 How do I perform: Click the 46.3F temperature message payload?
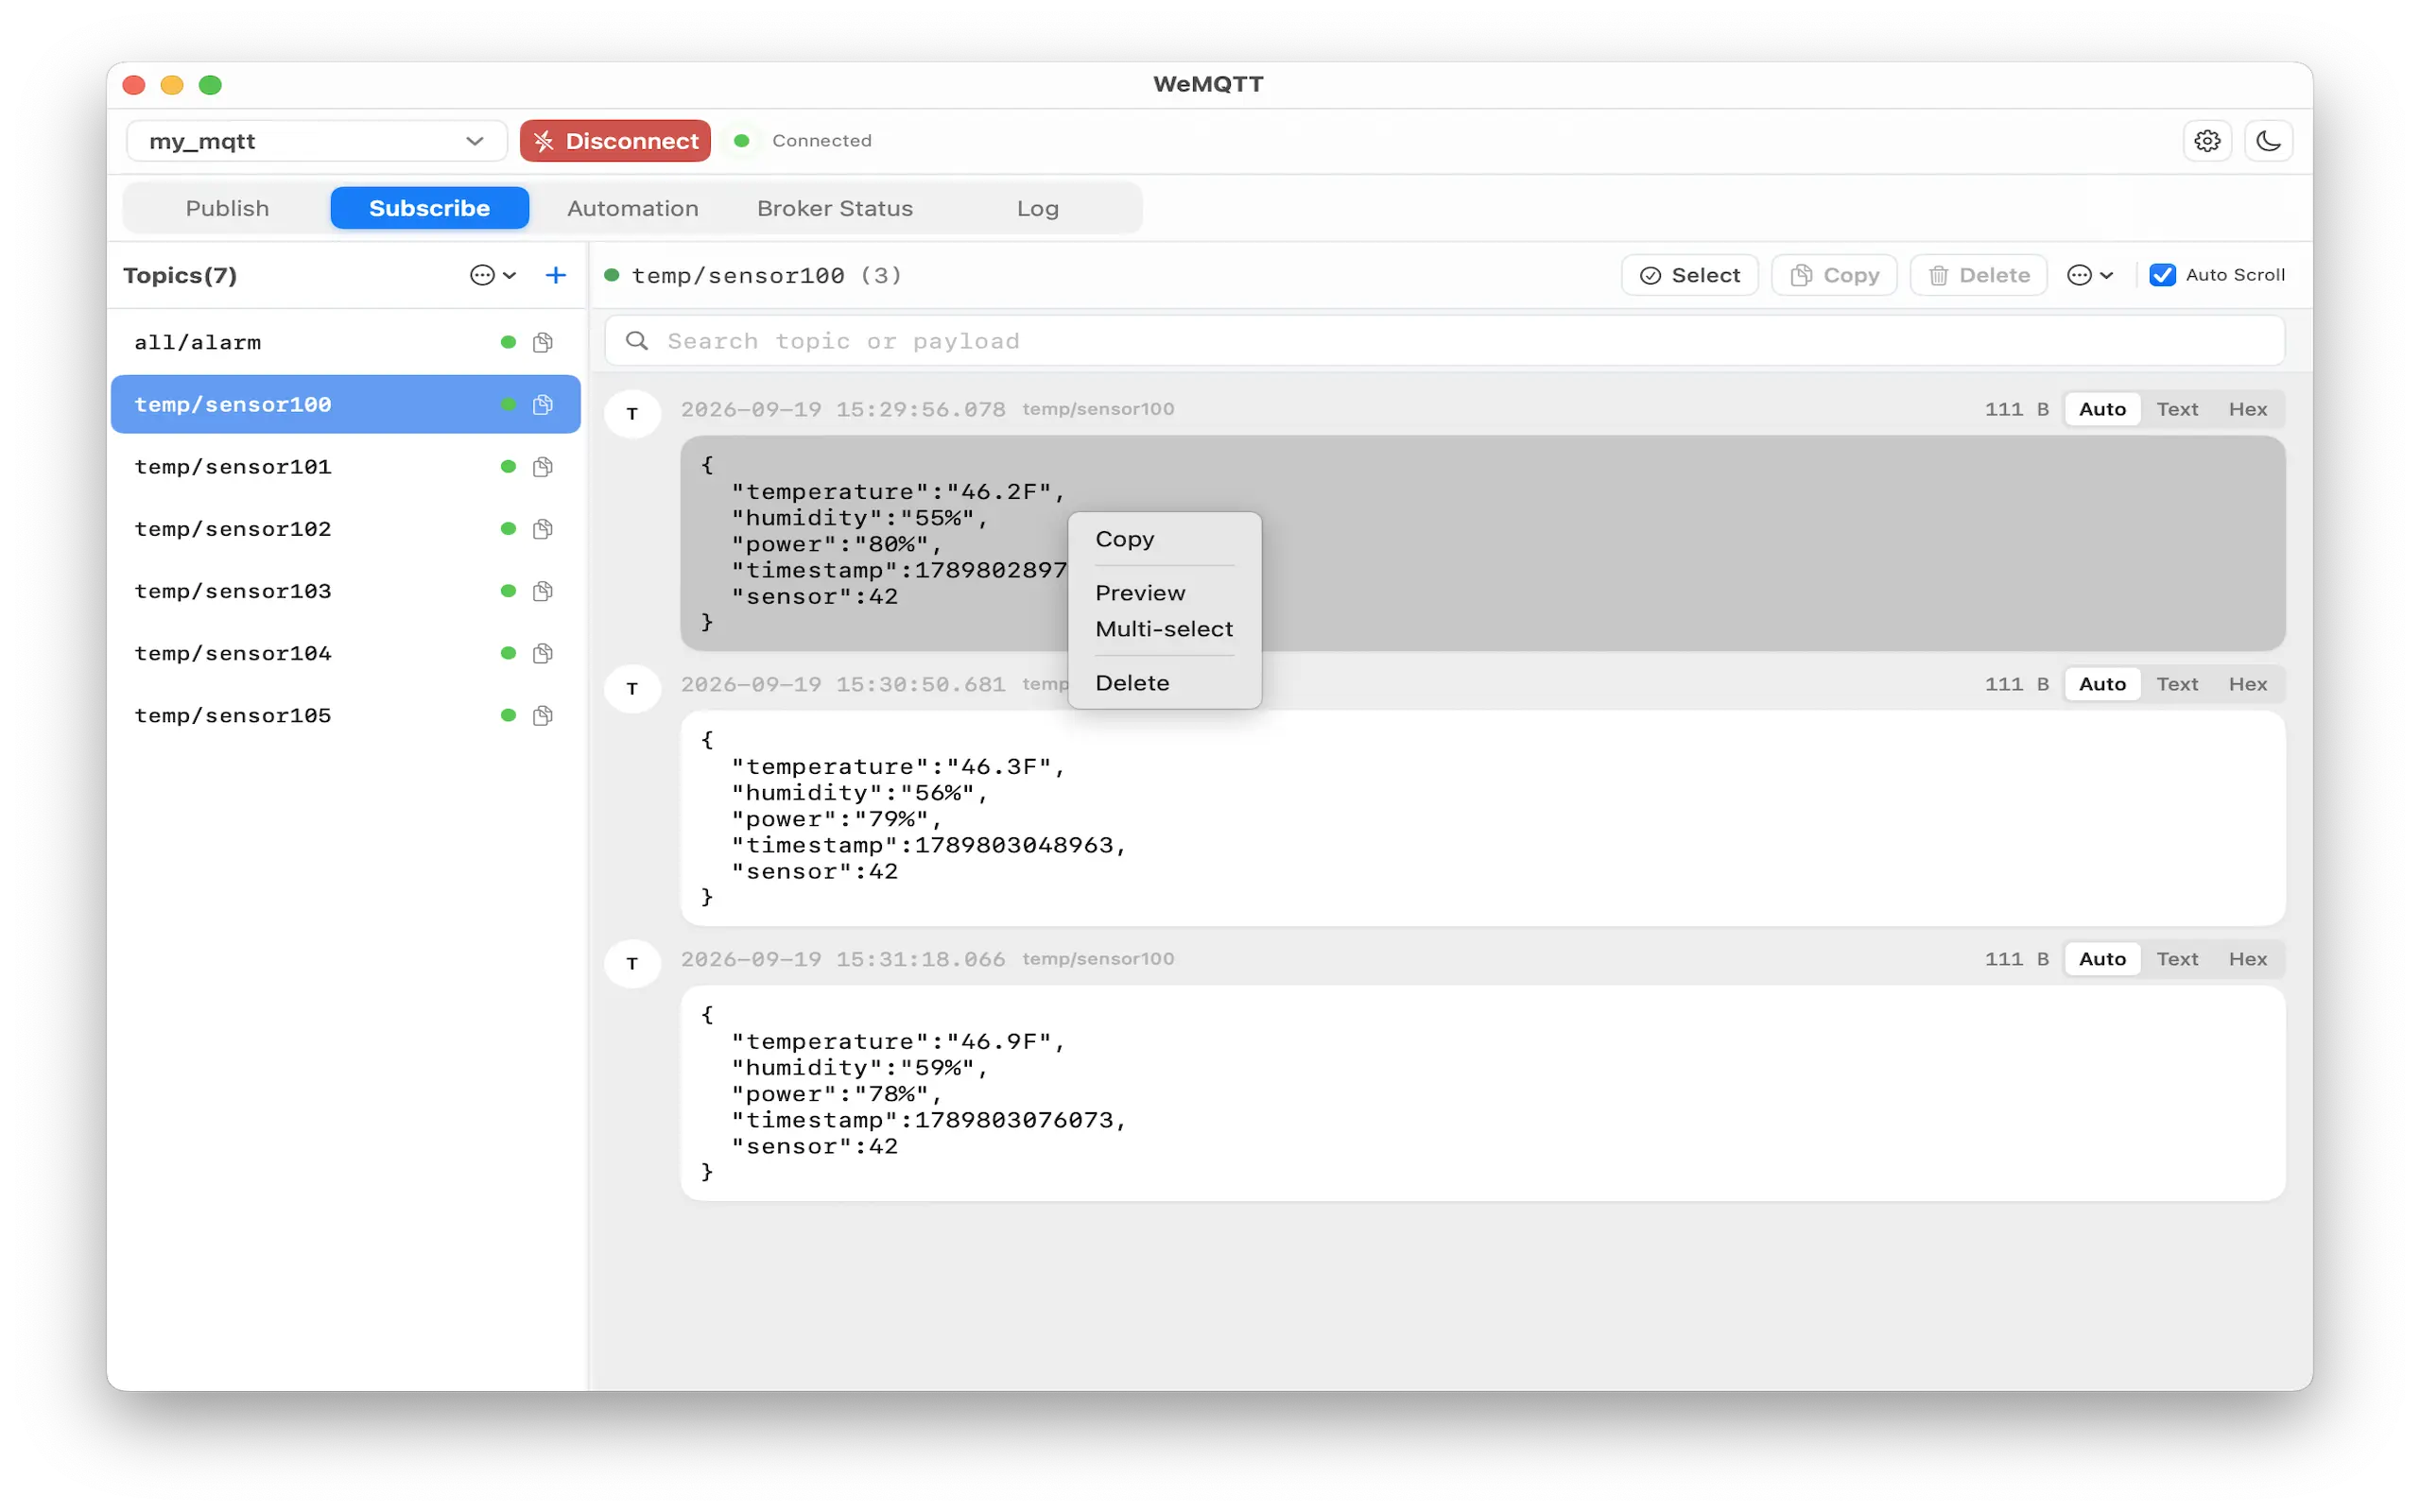pyautogui.click(x=1483, y=818)
